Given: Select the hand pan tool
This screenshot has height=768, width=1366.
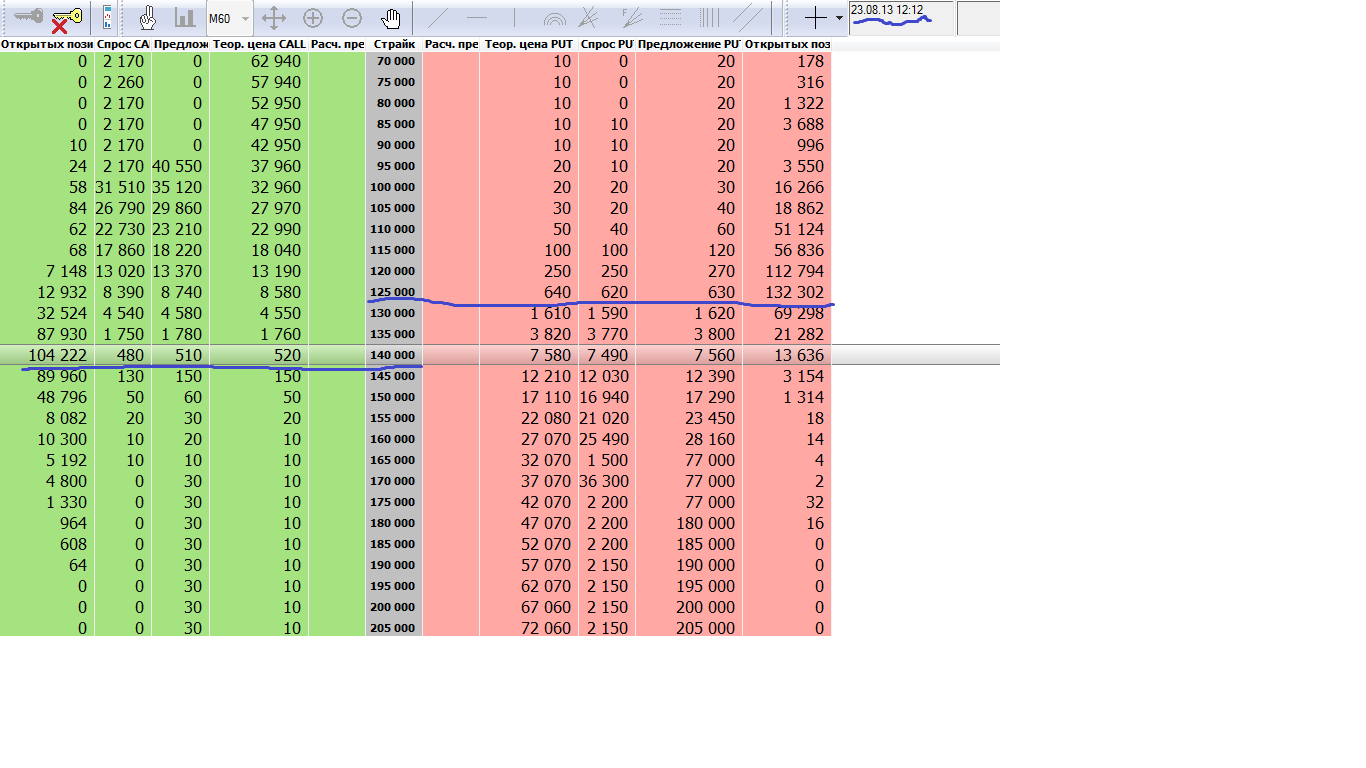Looking at the screenshot, I should tap(391, 18).
